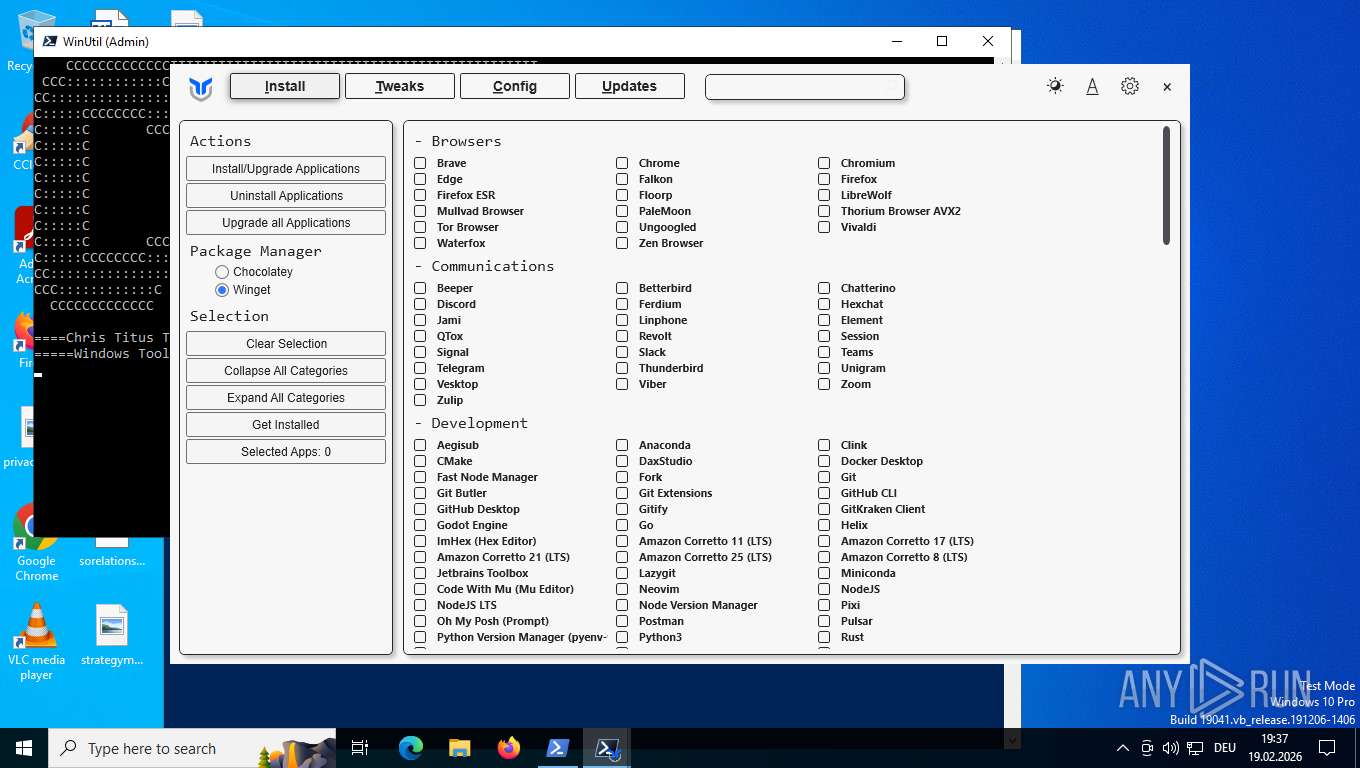Viewport: 1360px width, 768px height.
Task: Select the Chocolatey package manager radio button
Action: coord(222,272)
